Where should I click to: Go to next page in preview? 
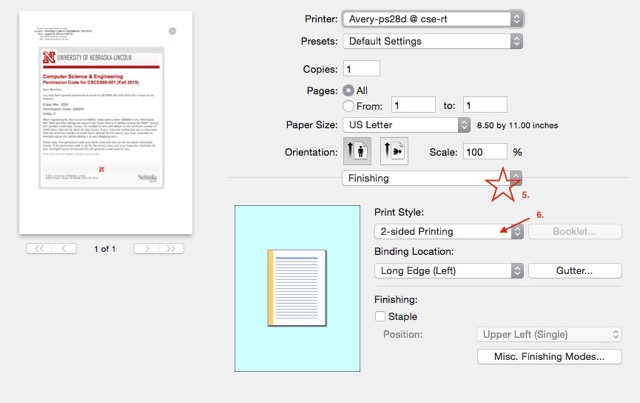[x=146, y=247]
